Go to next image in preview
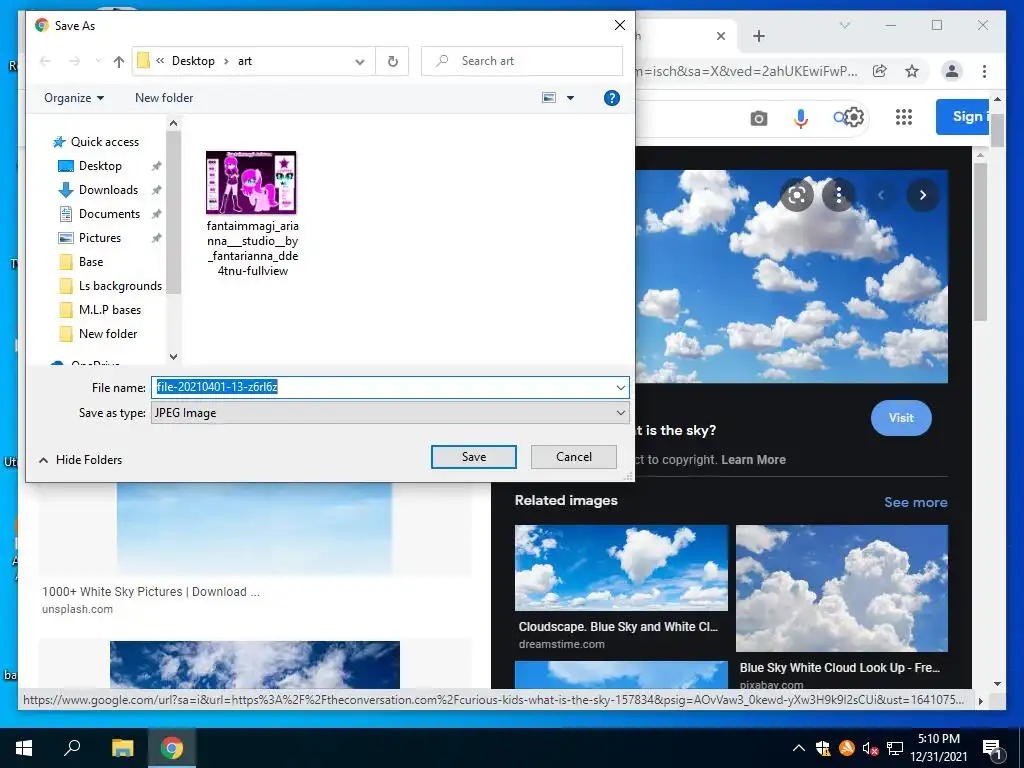This screenshot has width=1024, height=768. coord(922,195)
